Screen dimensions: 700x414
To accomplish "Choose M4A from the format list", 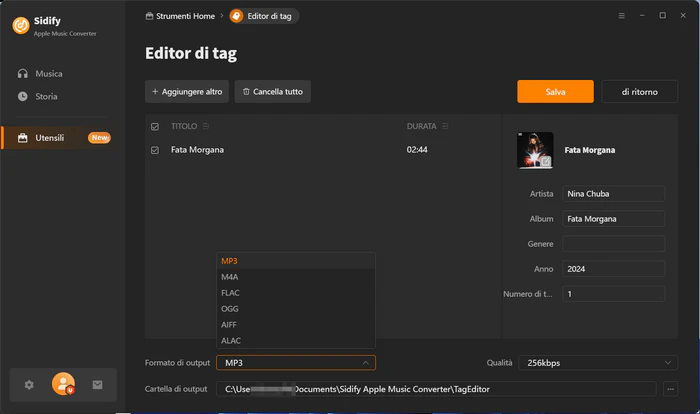I will (x=296, y=277).
